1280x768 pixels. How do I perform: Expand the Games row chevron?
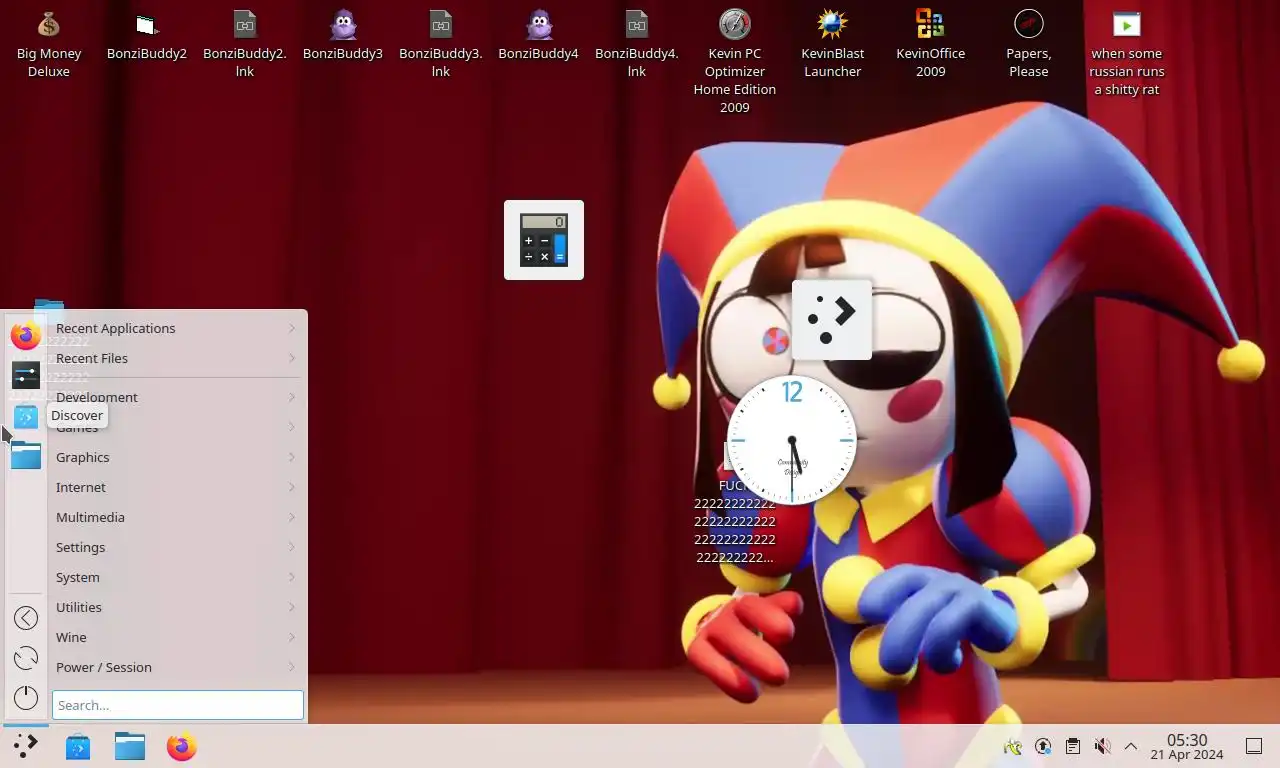click(x=292, y=427)
